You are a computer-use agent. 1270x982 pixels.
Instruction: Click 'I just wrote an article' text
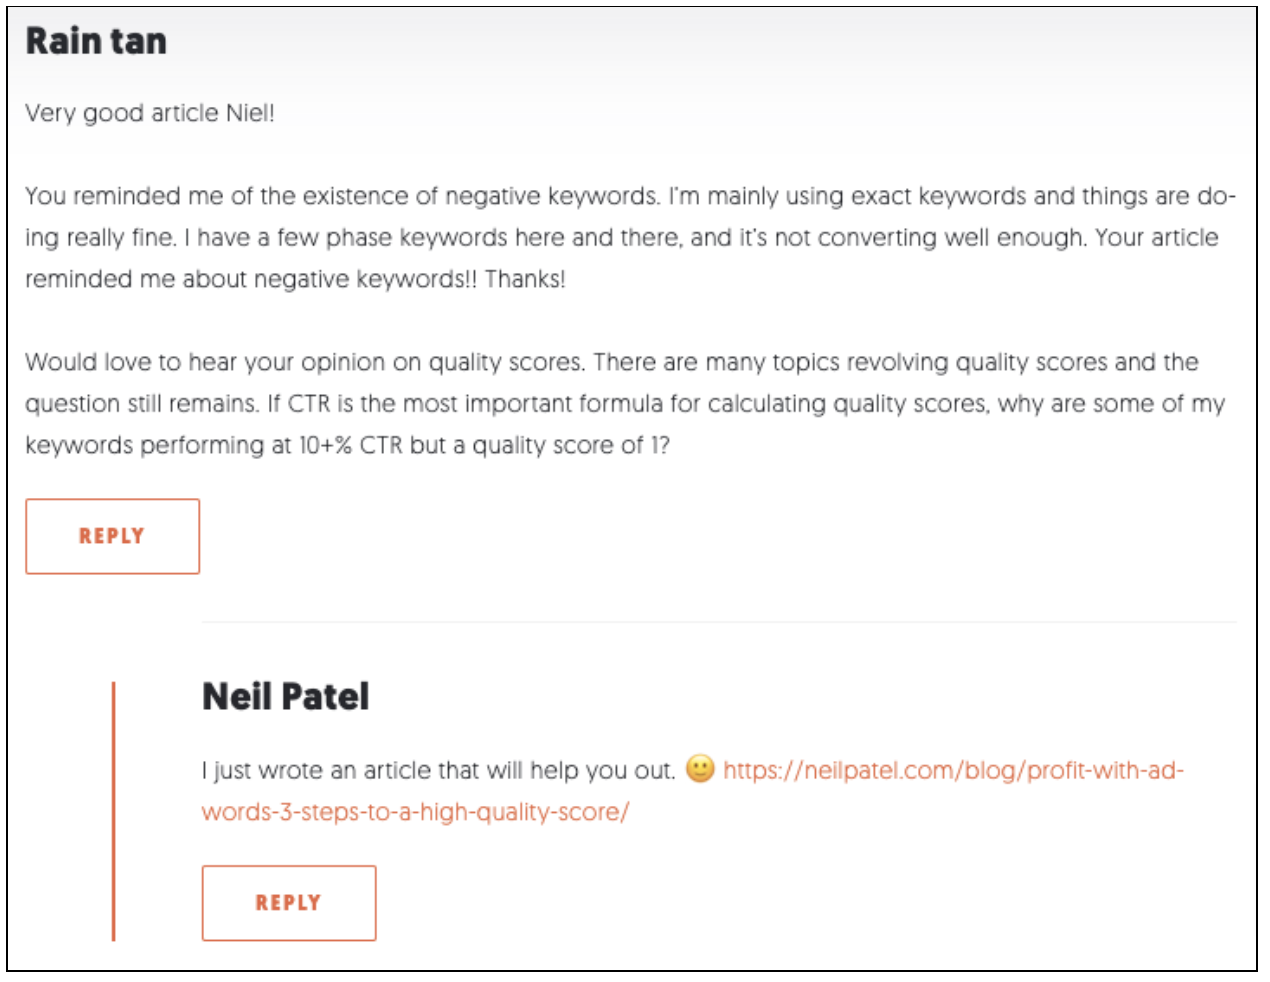(x=439, y=770)
